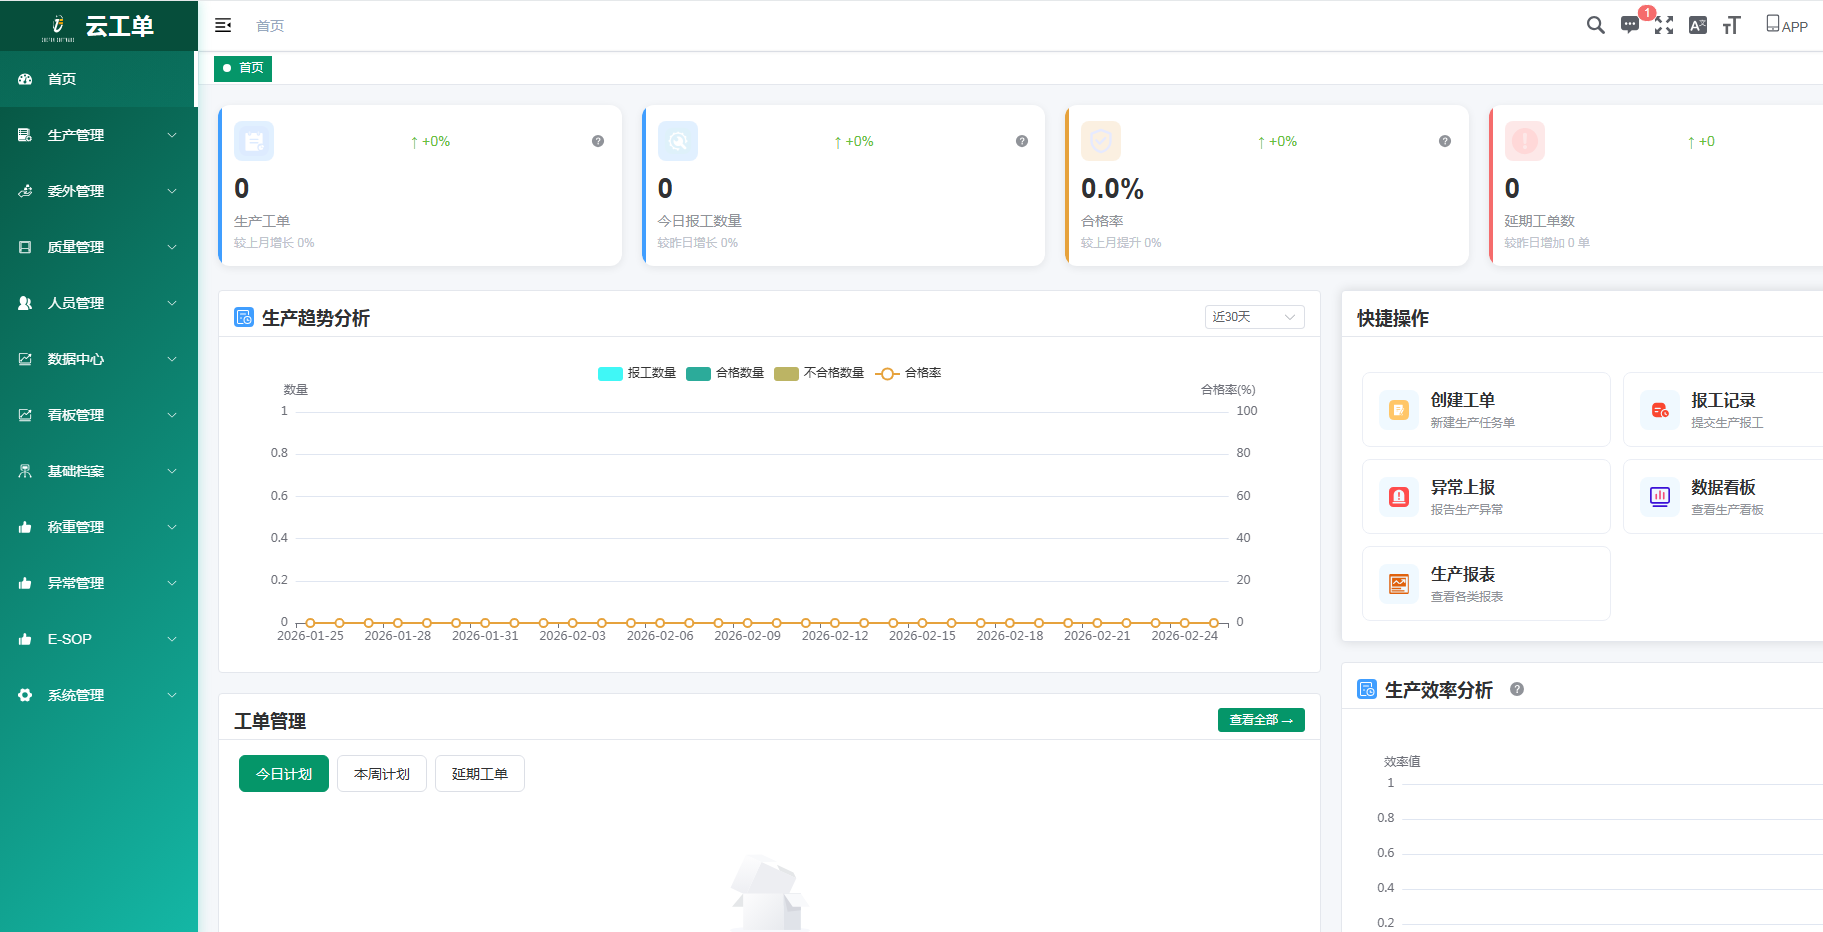Click help icon beside 生产效率分析 title
1823x932 pixels.
click(1517, 689)
